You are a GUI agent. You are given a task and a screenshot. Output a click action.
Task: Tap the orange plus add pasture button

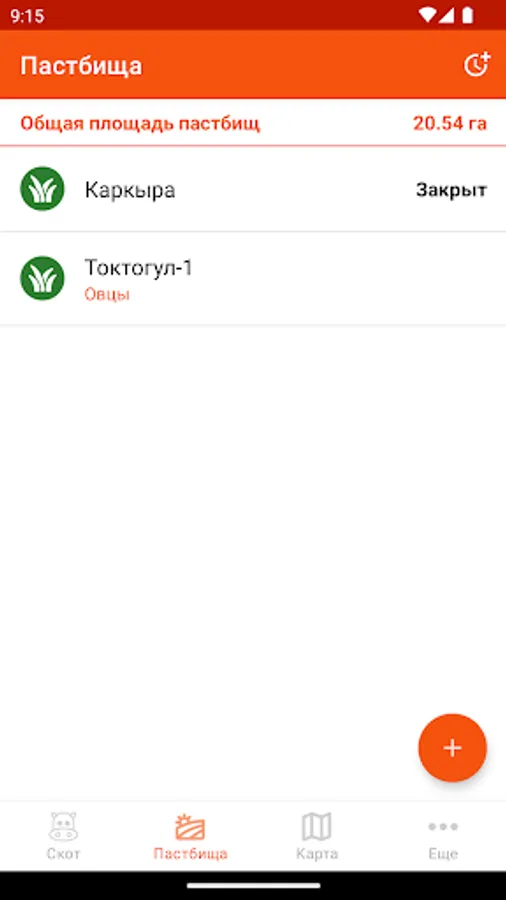(x=453, y=748)
